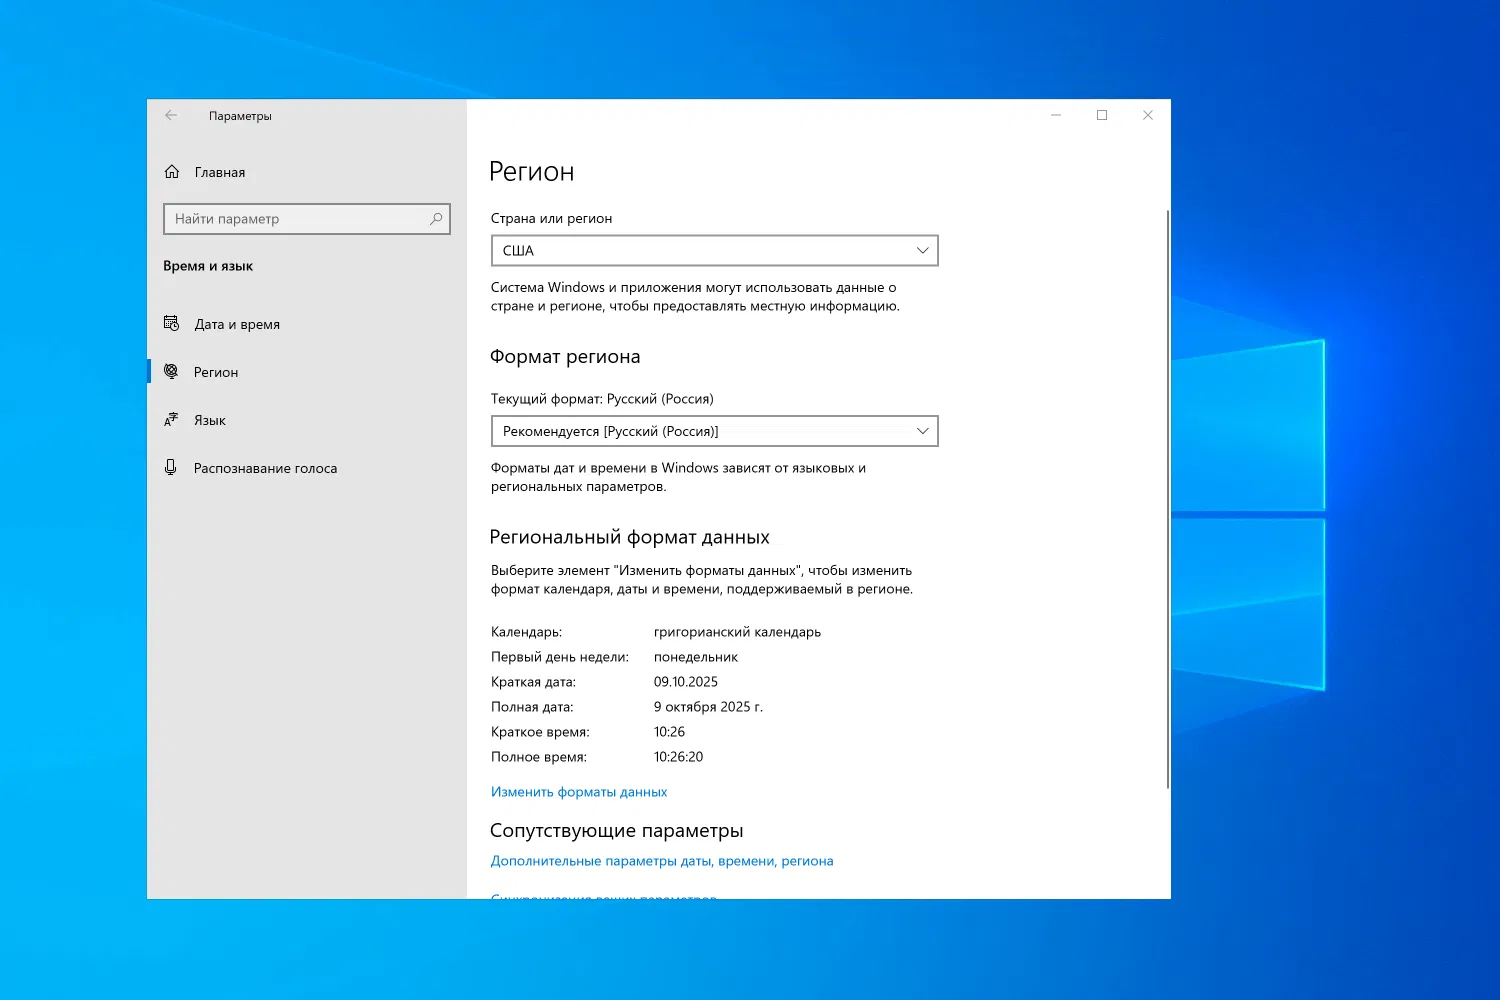
Task: Click the Регион globe icon
Action: click(x=171, y=371)
